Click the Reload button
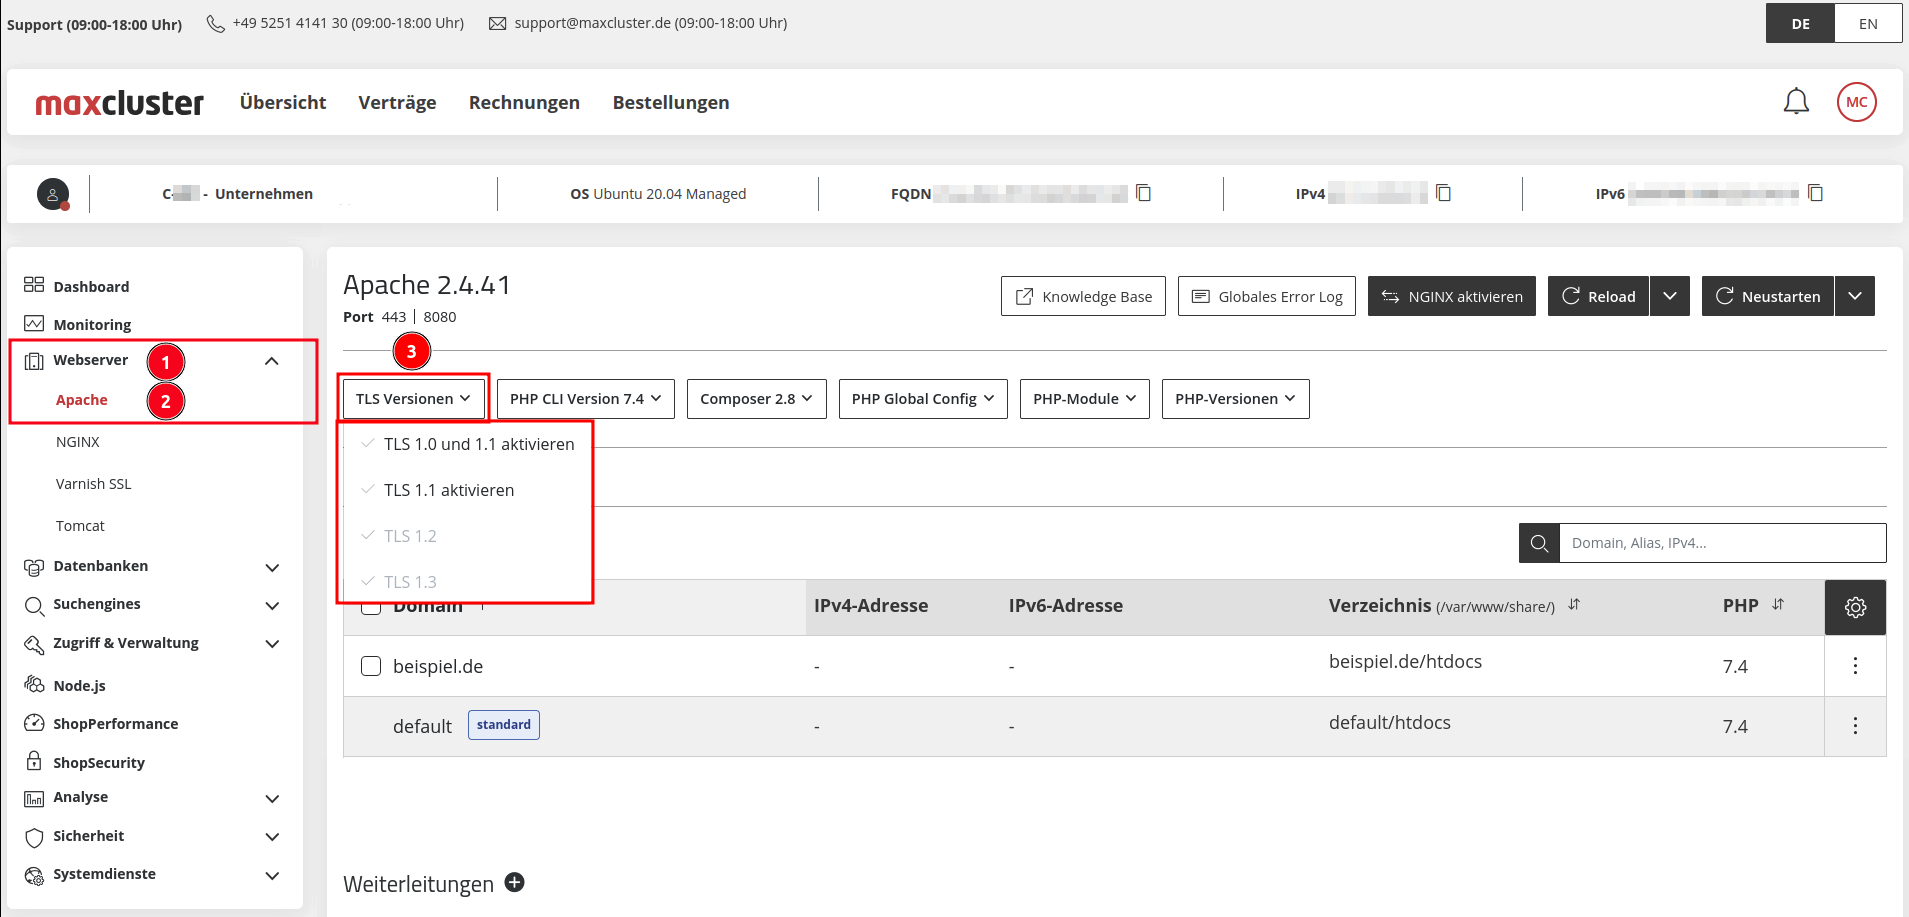The height and width of the screenshot is (917, 1909). (x=1598, y=296)
